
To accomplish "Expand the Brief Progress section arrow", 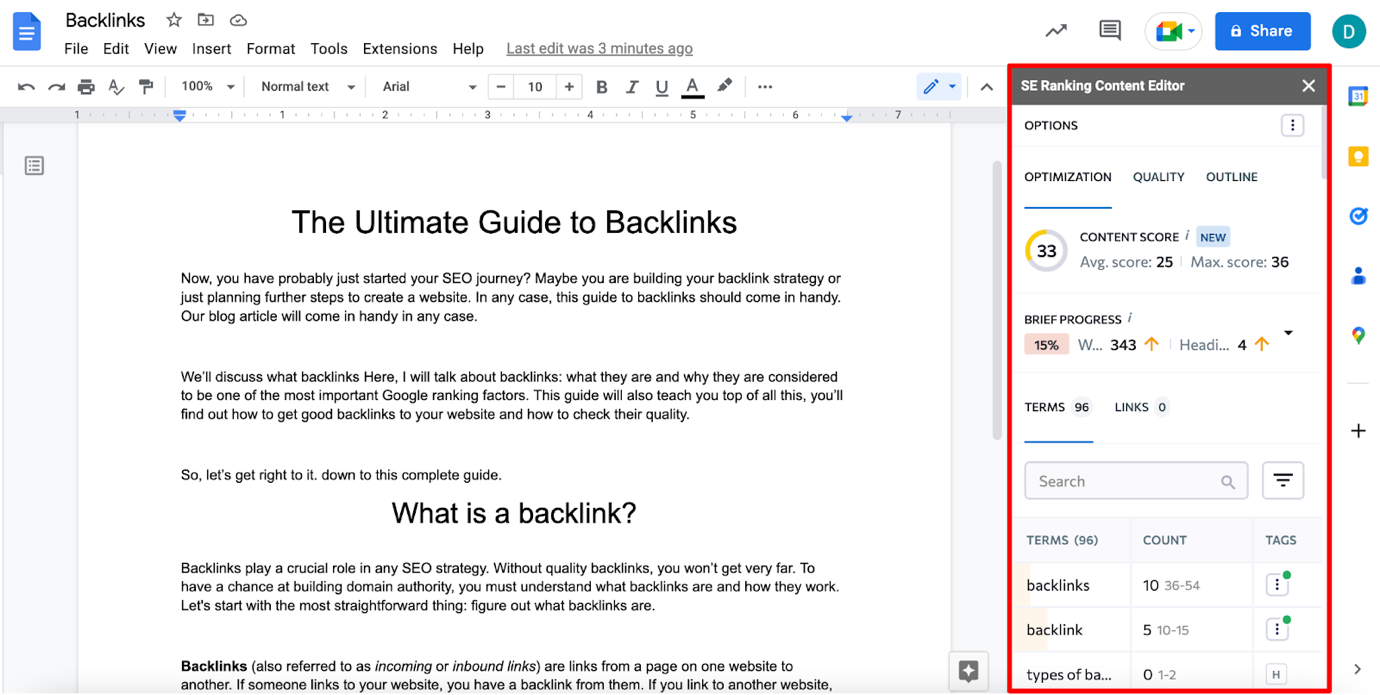I will (x=1288, y=333).
